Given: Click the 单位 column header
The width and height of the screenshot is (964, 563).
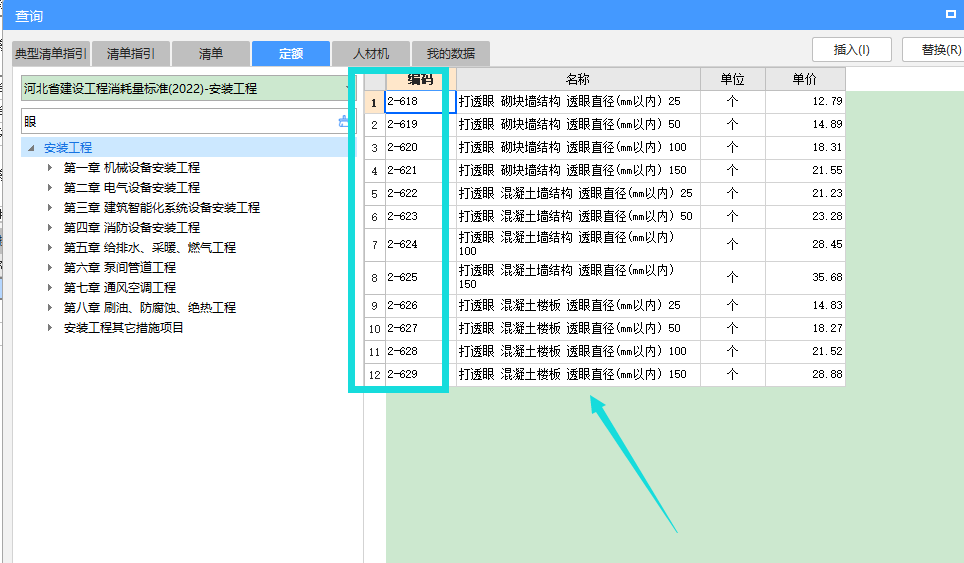Looking at the screenshot, I should tap(732, 79).
